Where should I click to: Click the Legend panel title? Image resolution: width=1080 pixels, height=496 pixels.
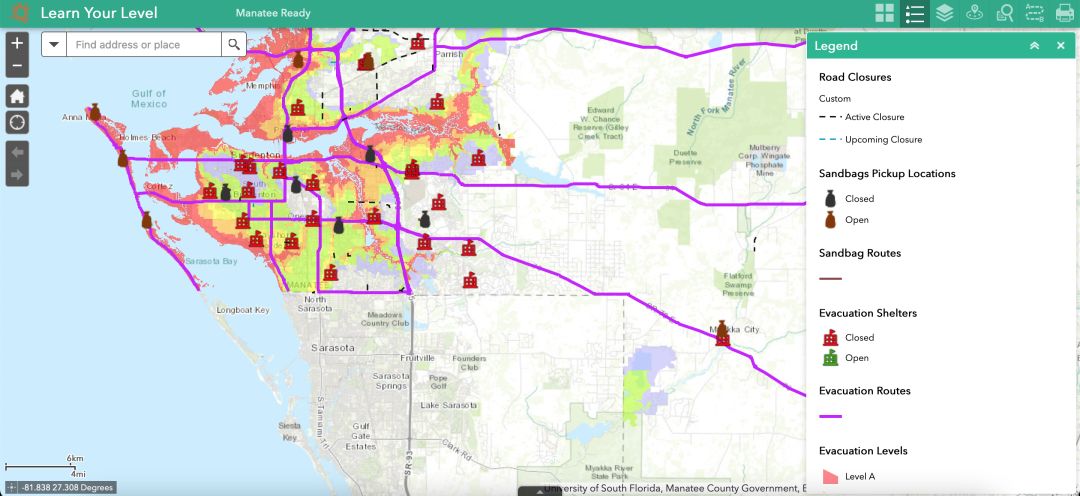coord(836,45)
